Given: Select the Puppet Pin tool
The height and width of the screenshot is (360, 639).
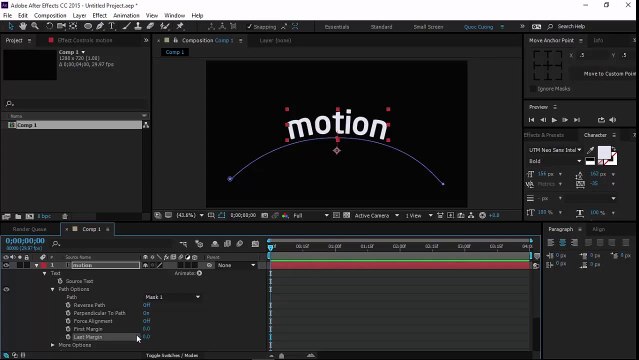Looking at the screenshot, I should [x=180, y=26].
